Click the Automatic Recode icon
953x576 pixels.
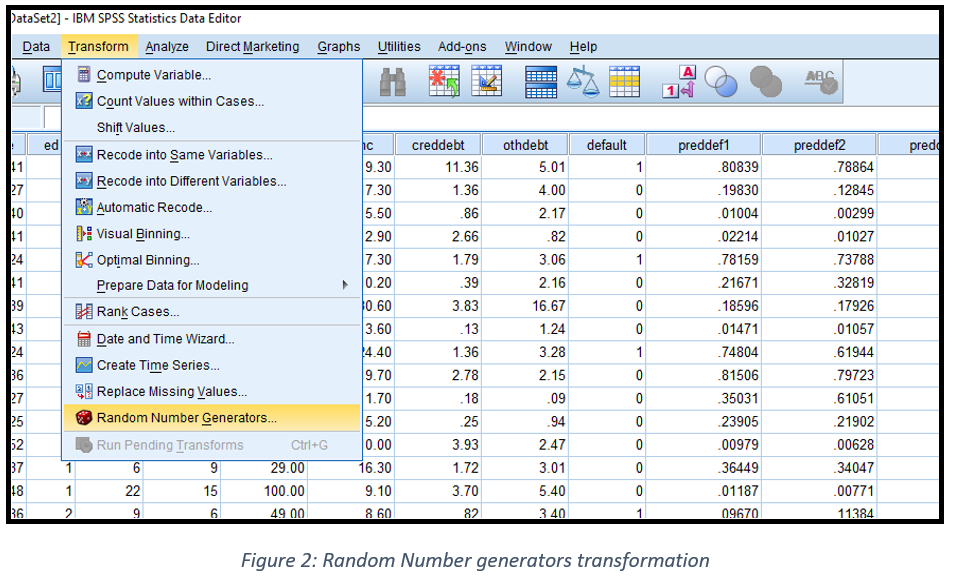click(84, 207)
